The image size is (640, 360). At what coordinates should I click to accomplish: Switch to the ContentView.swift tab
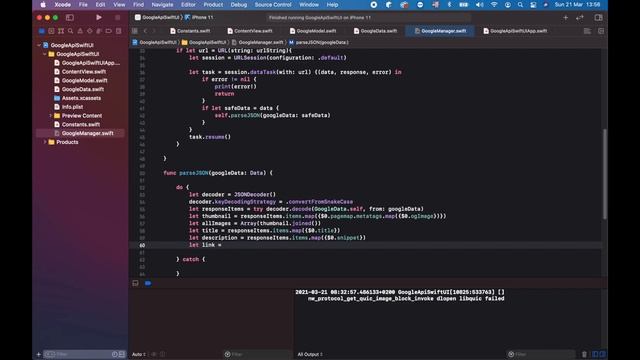[250, 31]
